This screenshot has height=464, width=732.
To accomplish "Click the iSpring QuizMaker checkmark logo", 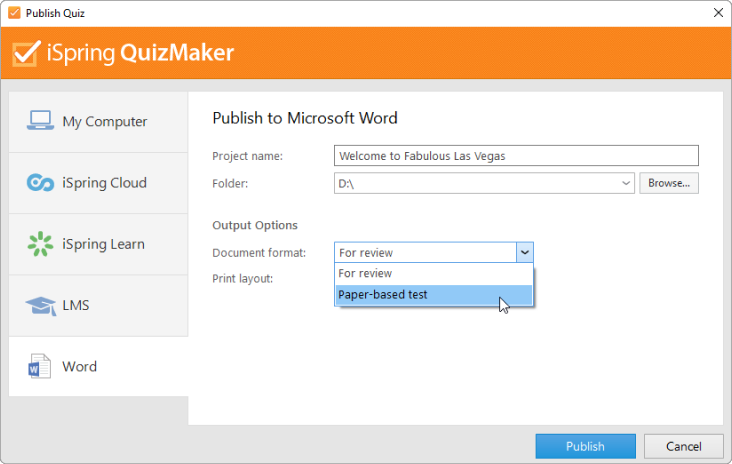I will tap(25, 54).
